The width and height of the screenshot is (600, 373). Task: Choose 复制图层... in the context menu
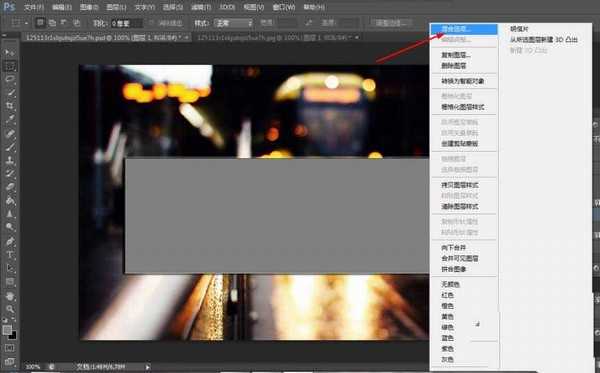[464, 55]
